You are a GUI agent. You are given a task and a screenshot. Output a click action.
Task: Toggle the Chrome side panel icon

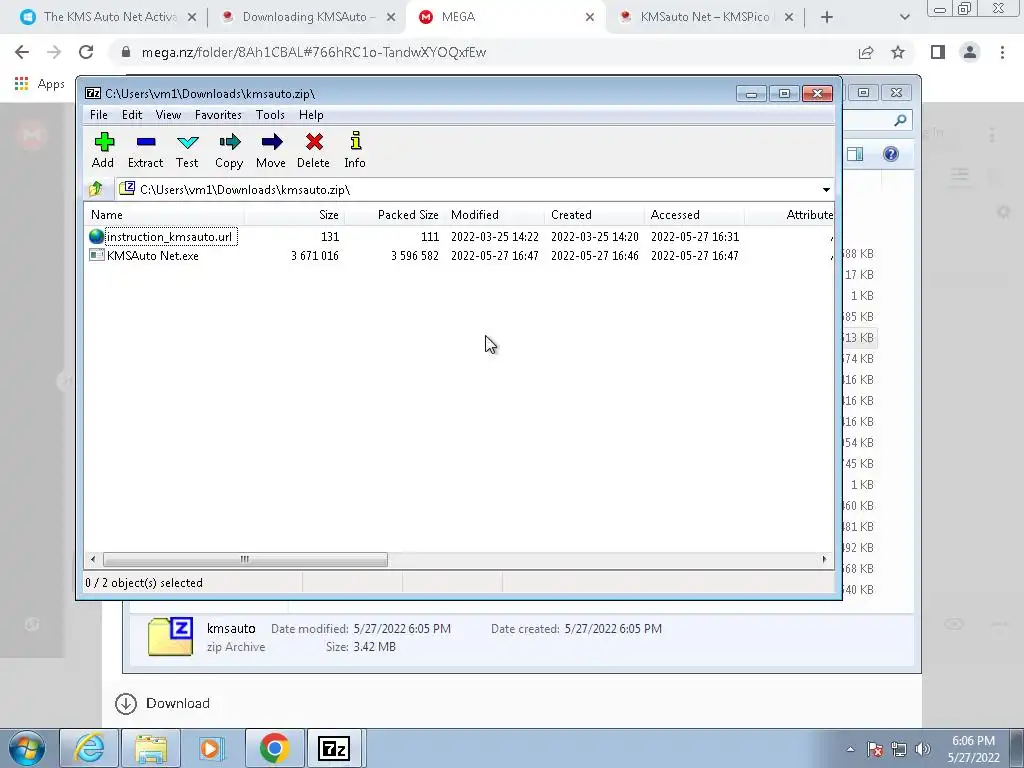coord(938,52)
